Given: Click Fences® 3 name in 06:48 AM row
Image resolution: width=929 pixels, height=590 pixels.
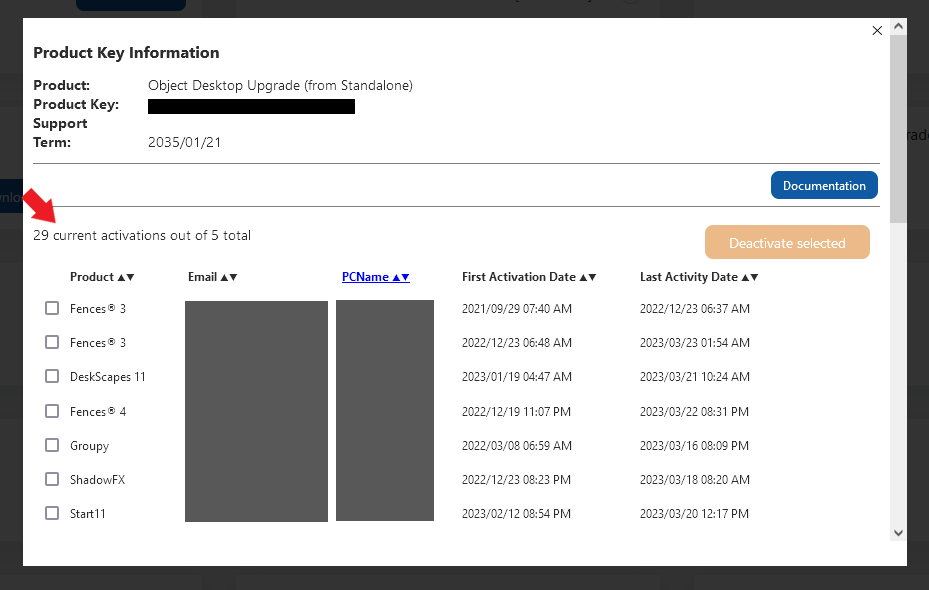Looking at the screenshot, I should (x=98, y=343).
